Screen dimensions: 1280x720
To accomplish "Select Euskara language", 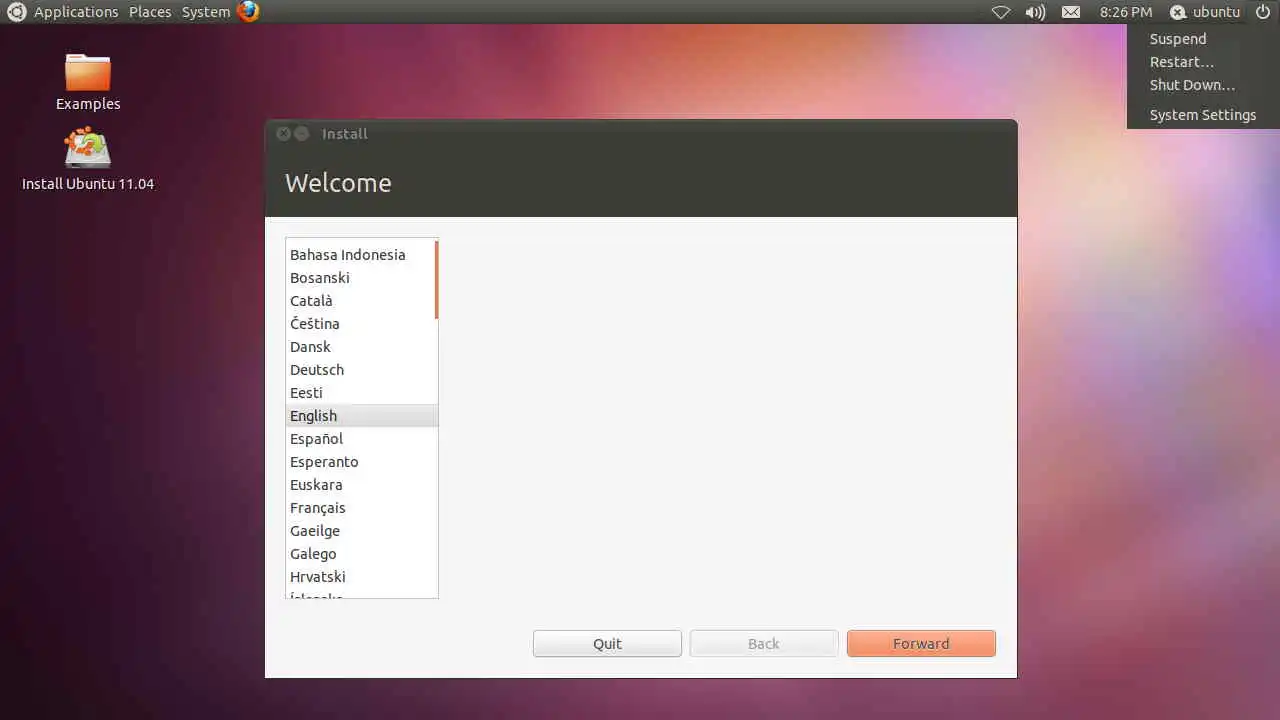I will pyautogui.click(x=360, y=485).
